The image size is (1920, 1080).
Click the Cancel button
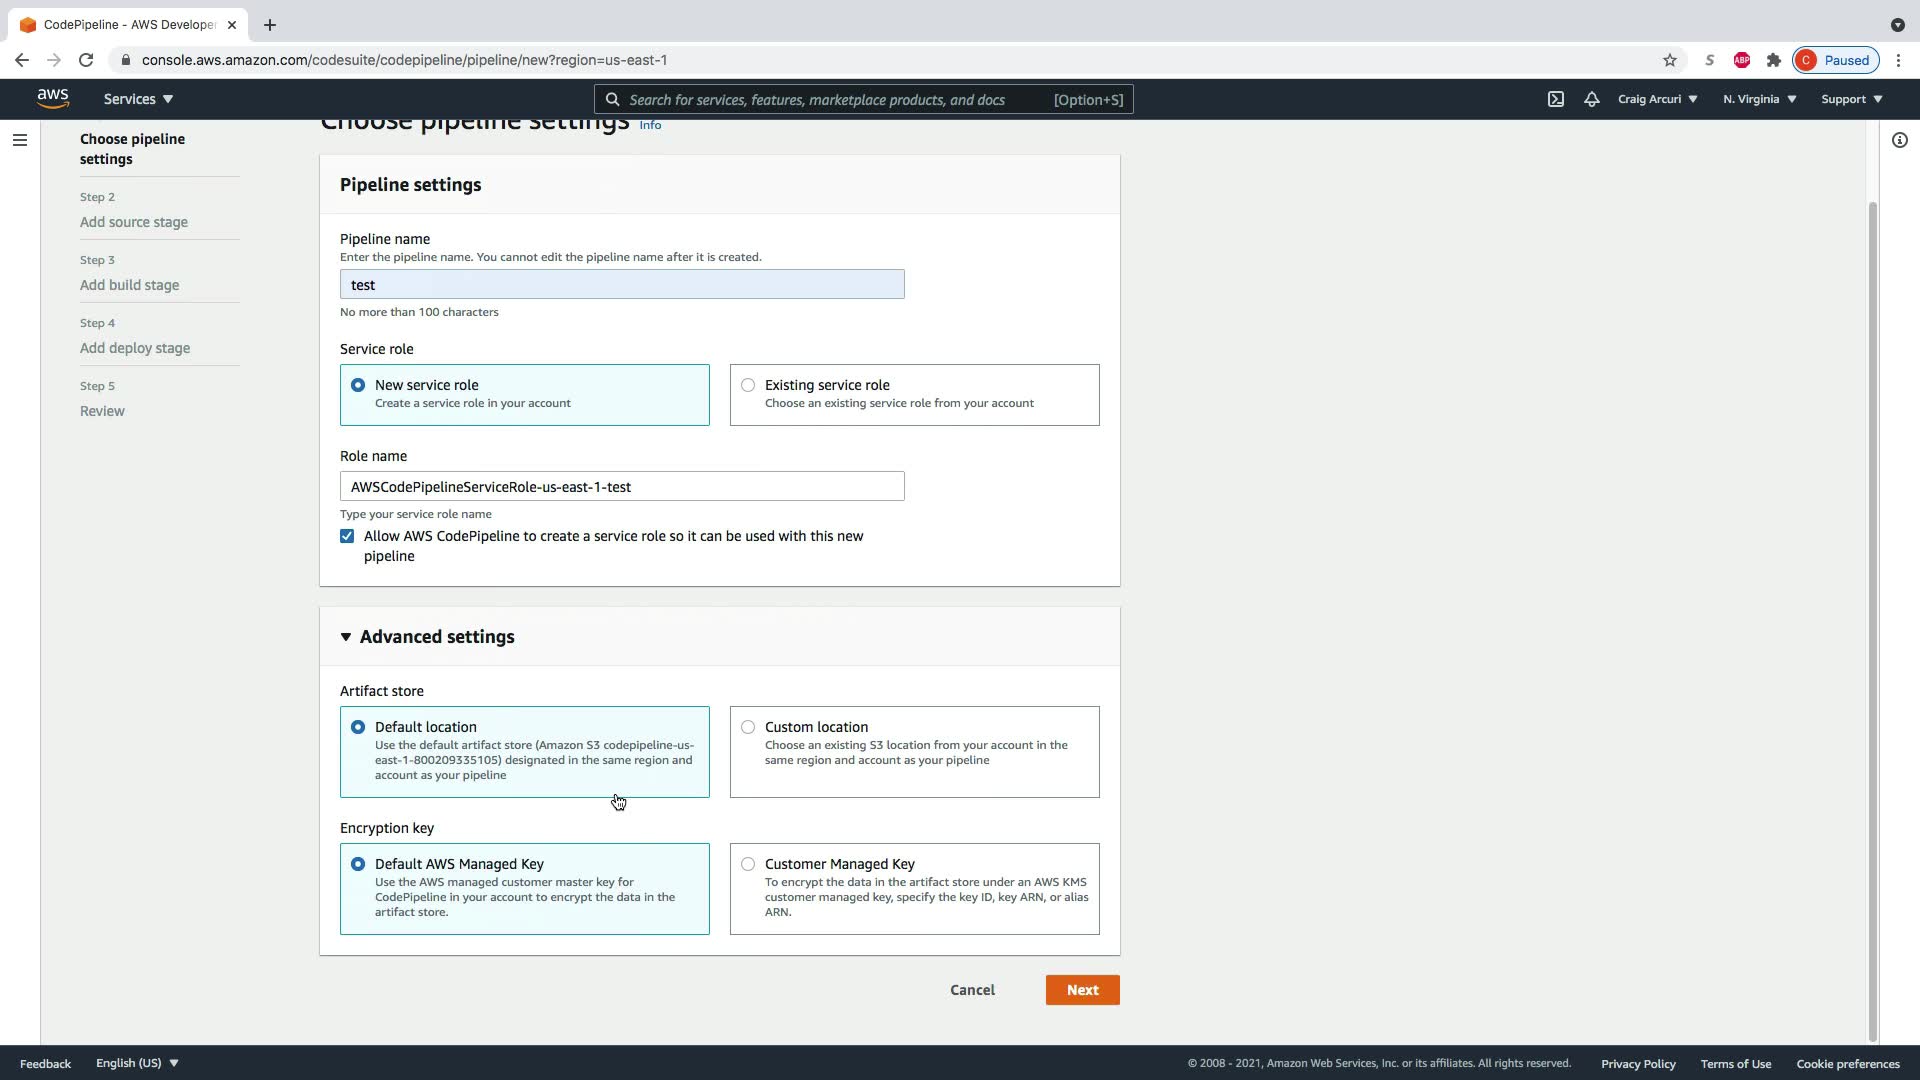coord(972,990)
